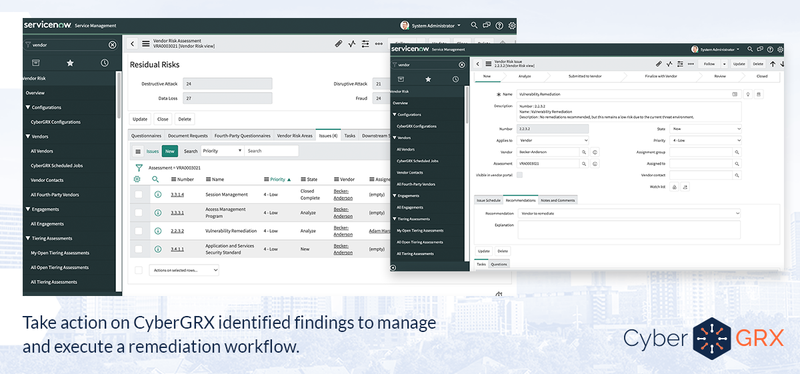800x374 pixels.
Task: Tick the select-all checkbox beside Actions on selected rows
Action: tap(138, 270)
